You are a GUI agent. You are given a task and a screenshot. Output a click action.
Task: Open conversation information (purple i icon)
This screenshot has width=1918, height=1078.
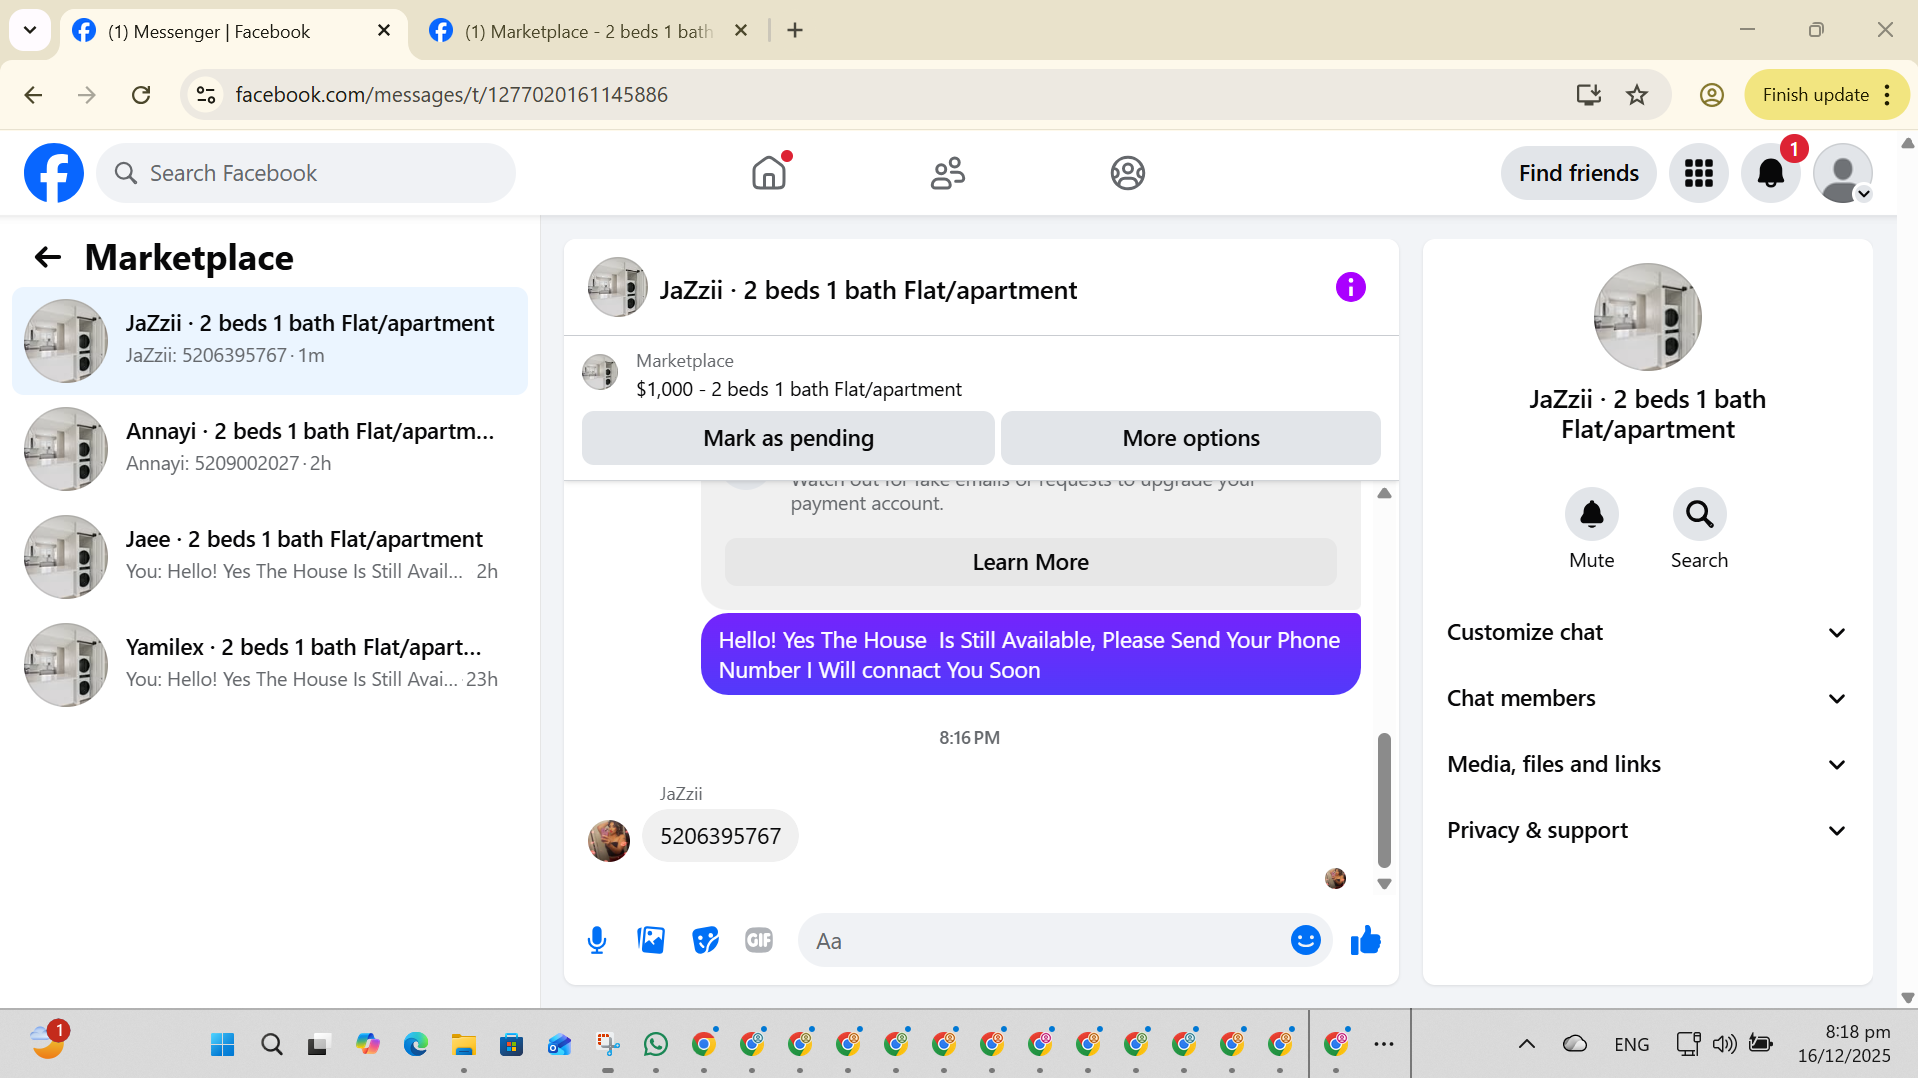click(1350, 288)
